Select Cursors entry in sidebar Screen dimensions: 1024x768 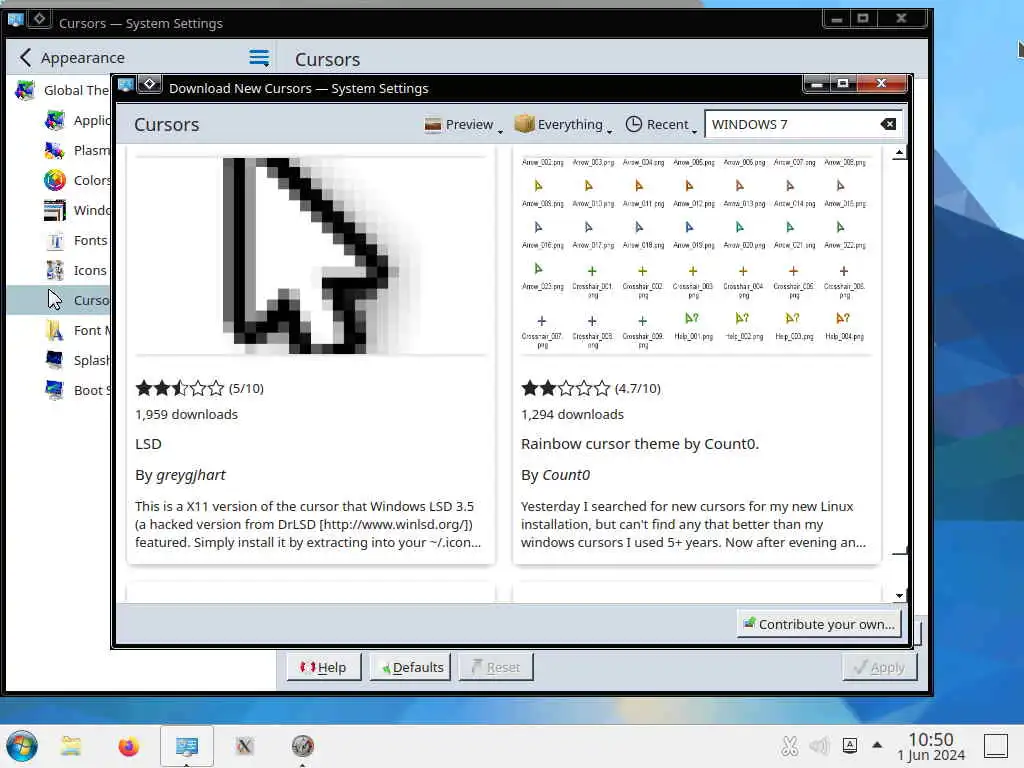pyautogui.click(x=59, y=300)
